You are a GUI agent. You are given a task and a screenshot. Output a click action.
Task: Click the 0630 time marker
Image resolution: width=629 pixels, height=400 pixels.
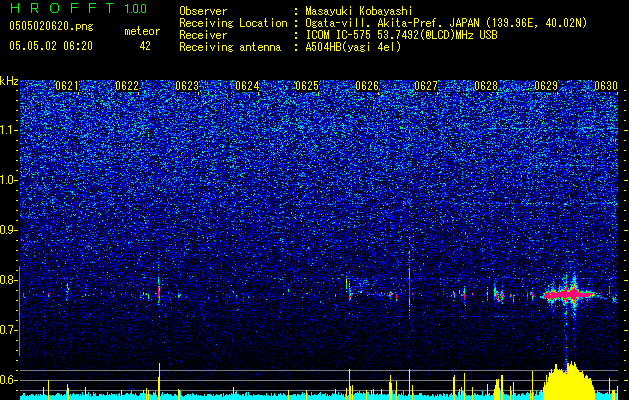click(x=606, y=86)
